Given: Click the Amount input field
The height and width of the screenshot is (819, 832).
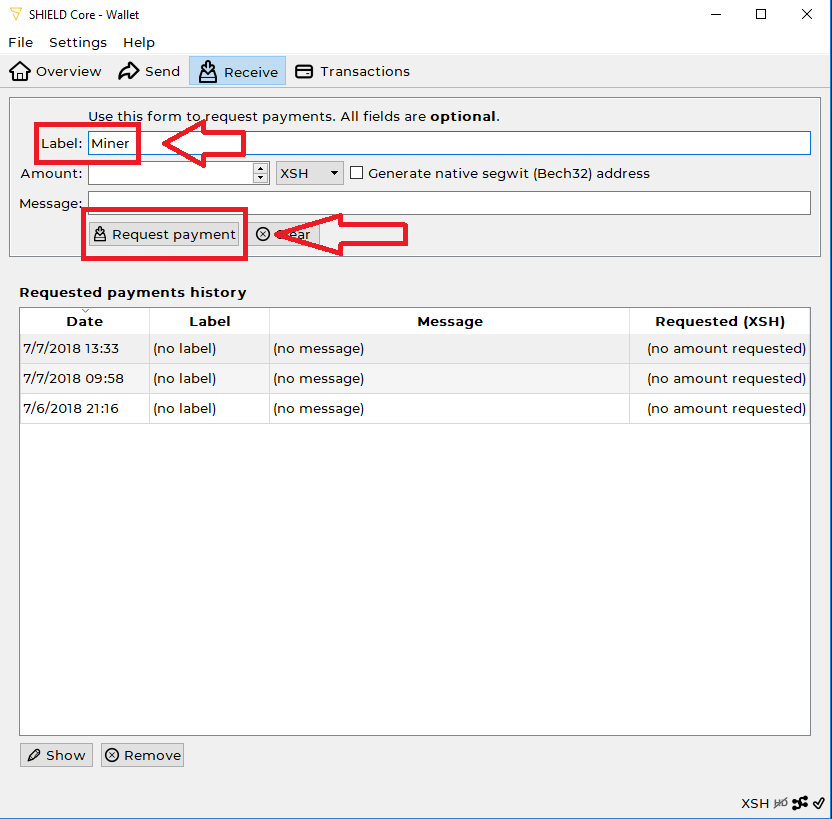Looking at the screenshot, I should 171,173.
